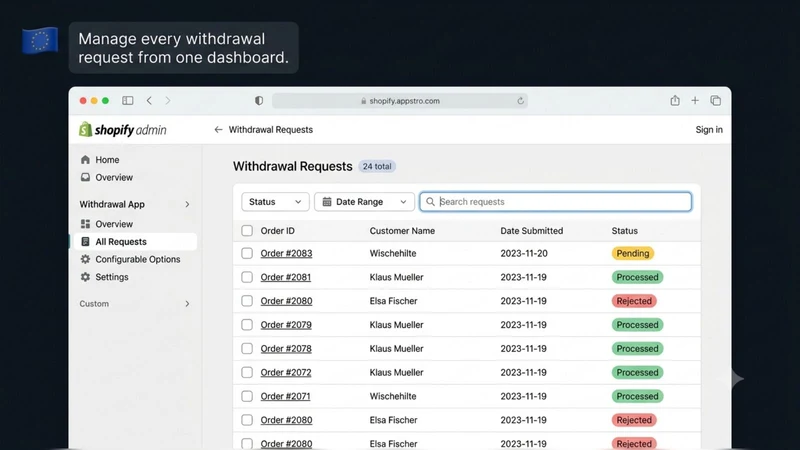
Task: Open the Order #2072 link
Action: click(286, 372)
